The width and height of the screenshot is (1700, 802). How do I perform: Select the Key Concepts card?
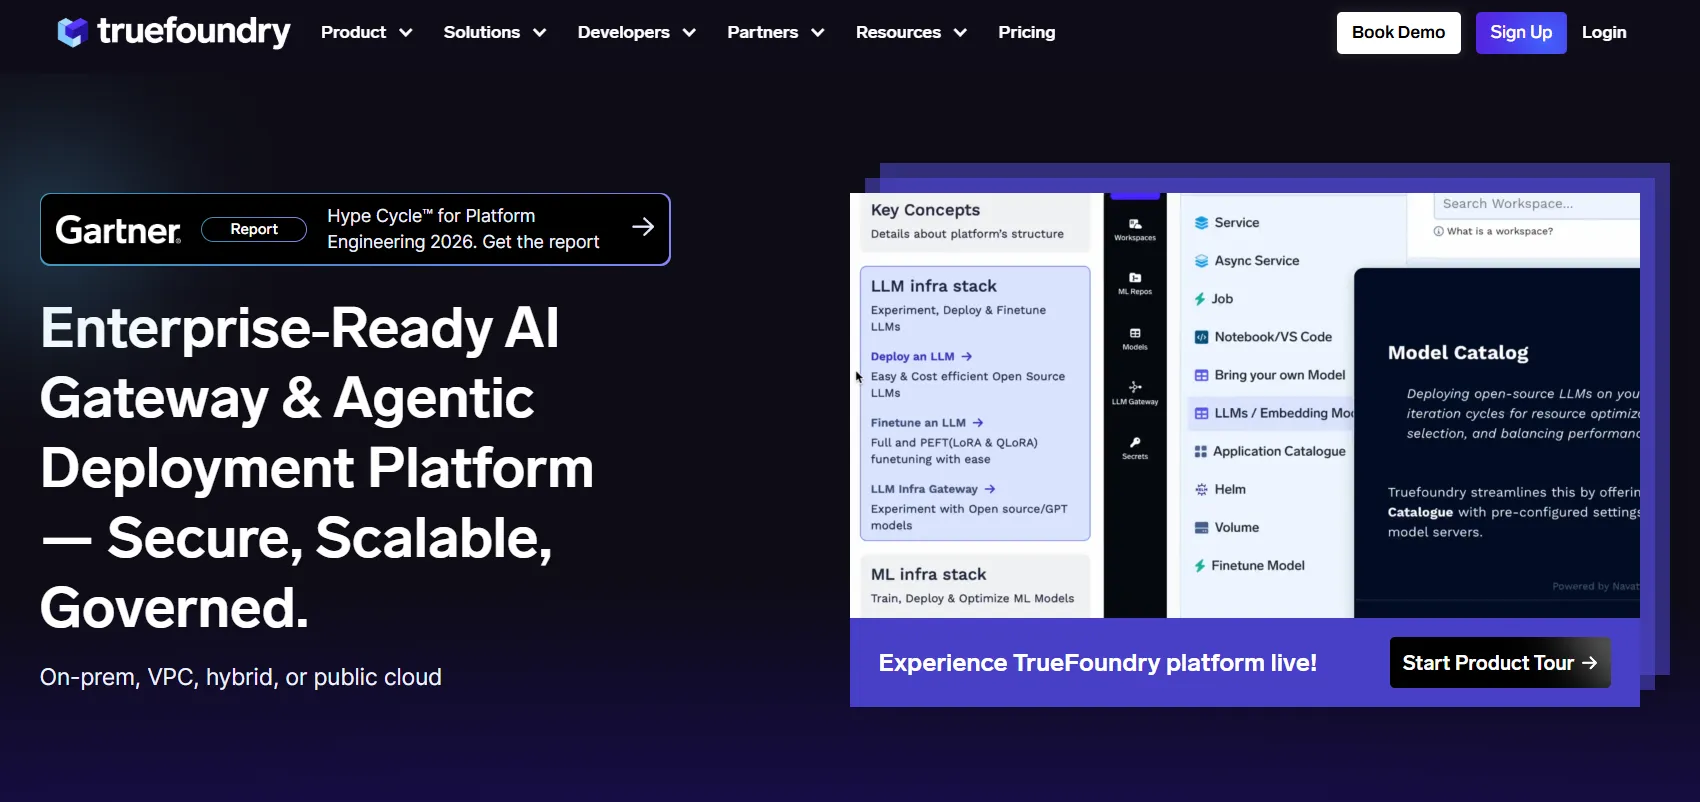click(975, 224)
